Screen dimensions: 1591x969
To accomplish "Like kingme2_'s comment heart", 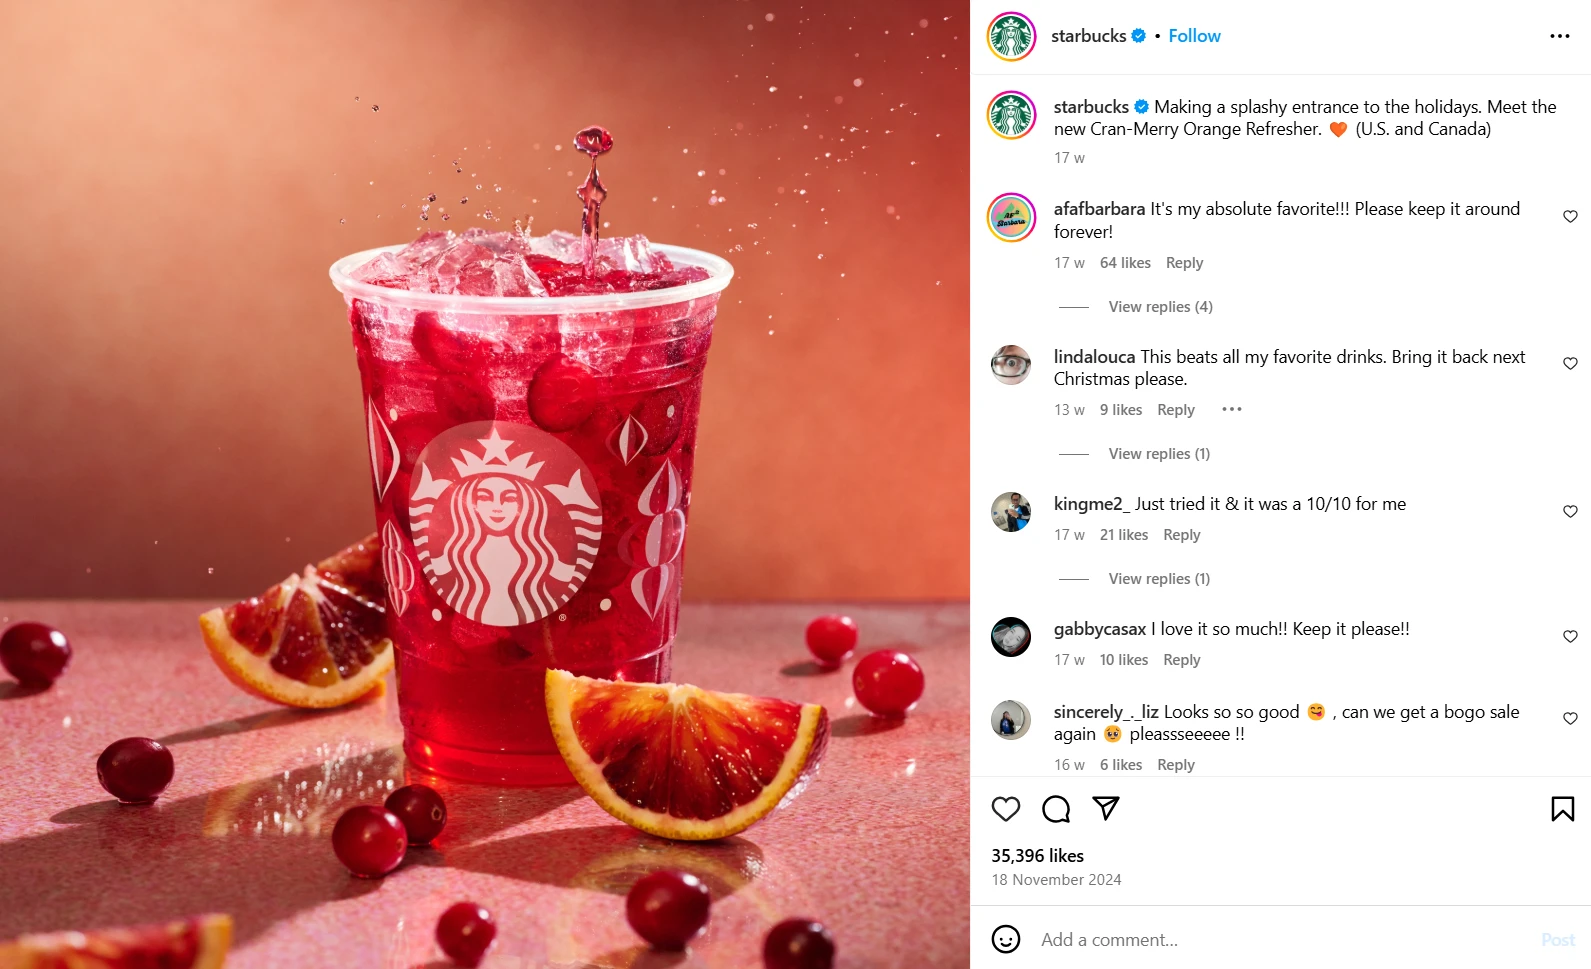I will [x=1570, y=511].
